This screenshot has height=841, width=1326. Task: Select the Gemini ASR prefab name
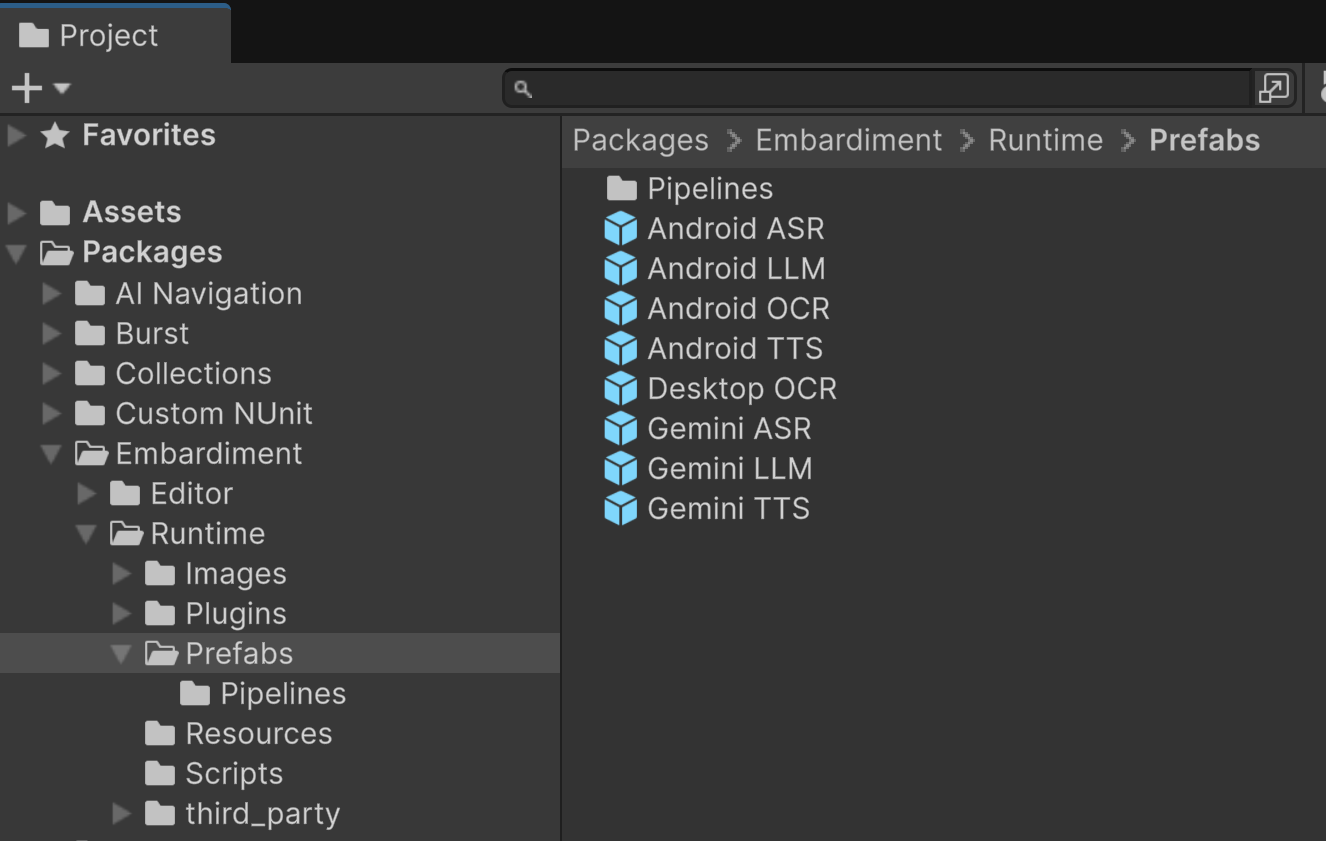[x=729, y=429]
